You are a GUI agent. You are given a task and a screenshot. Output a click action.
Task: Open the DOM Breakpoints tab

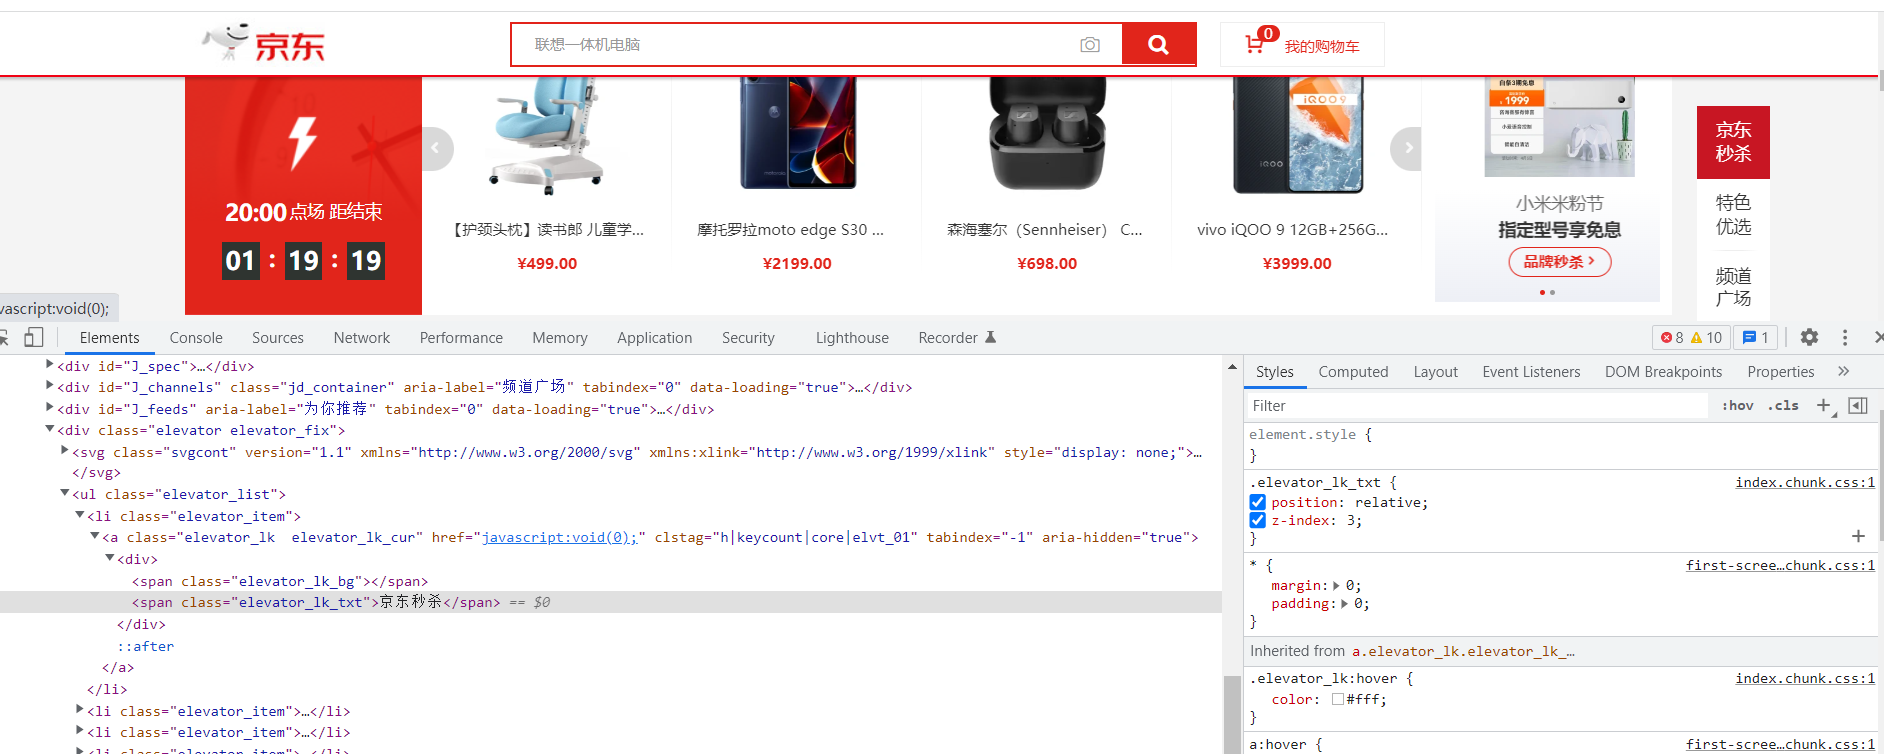[1663, 372]
